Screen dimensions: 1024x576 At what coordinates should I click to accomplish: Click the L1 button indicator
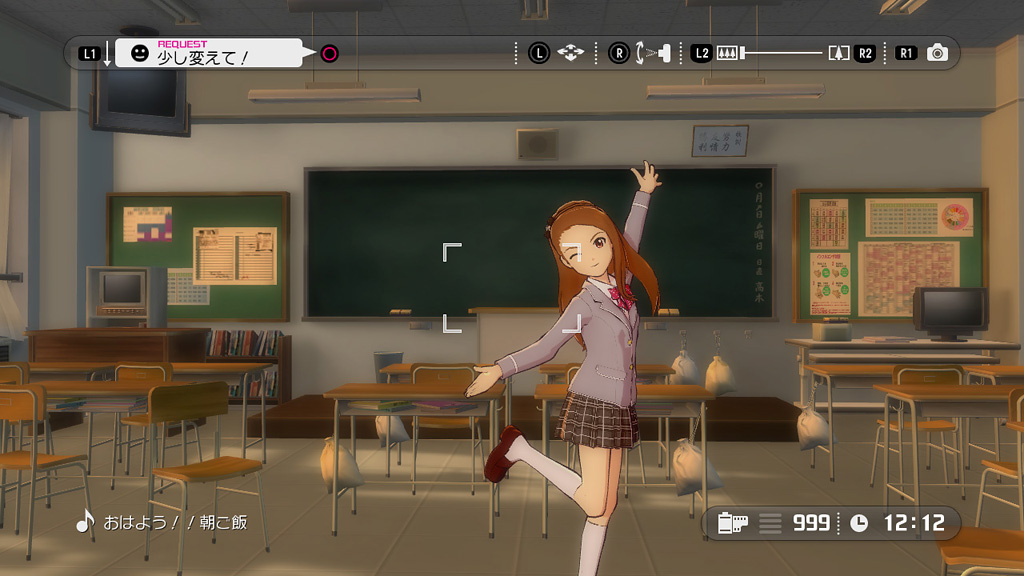click(89, 53)
